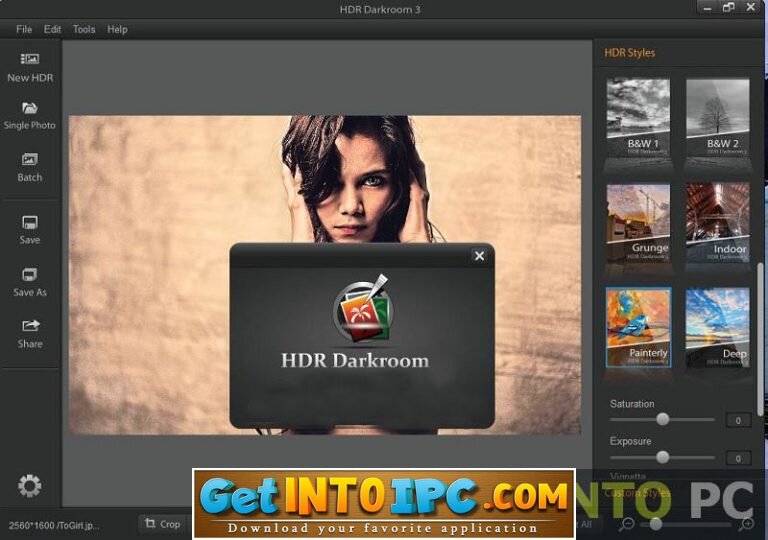Open the File menu

pos(24,29)
